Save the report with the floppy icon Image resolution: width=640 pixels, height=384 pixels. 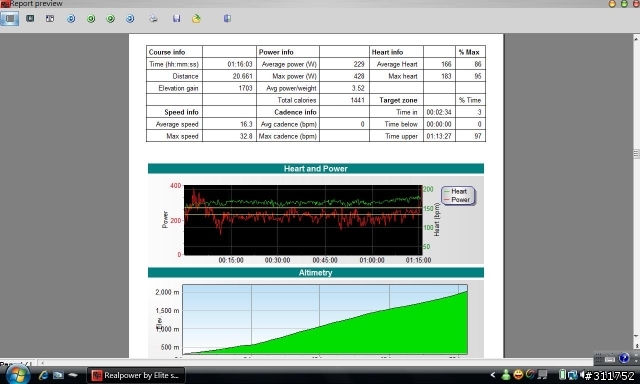click(176, 18)
